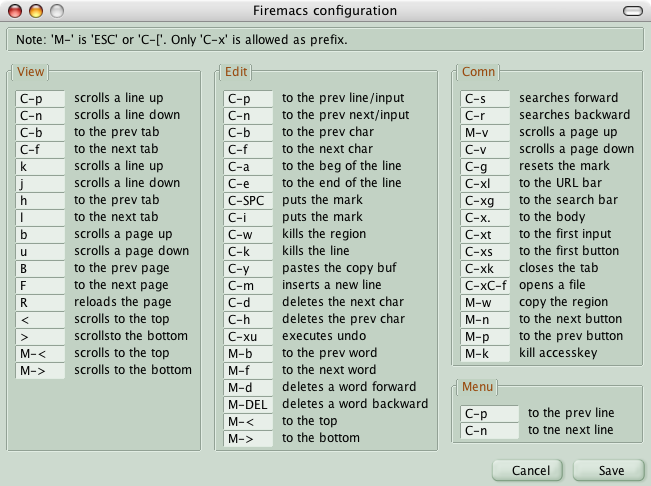The image size is (651, 486).
Task: Focus the M-k kill accesskey field
Action: 485,354
